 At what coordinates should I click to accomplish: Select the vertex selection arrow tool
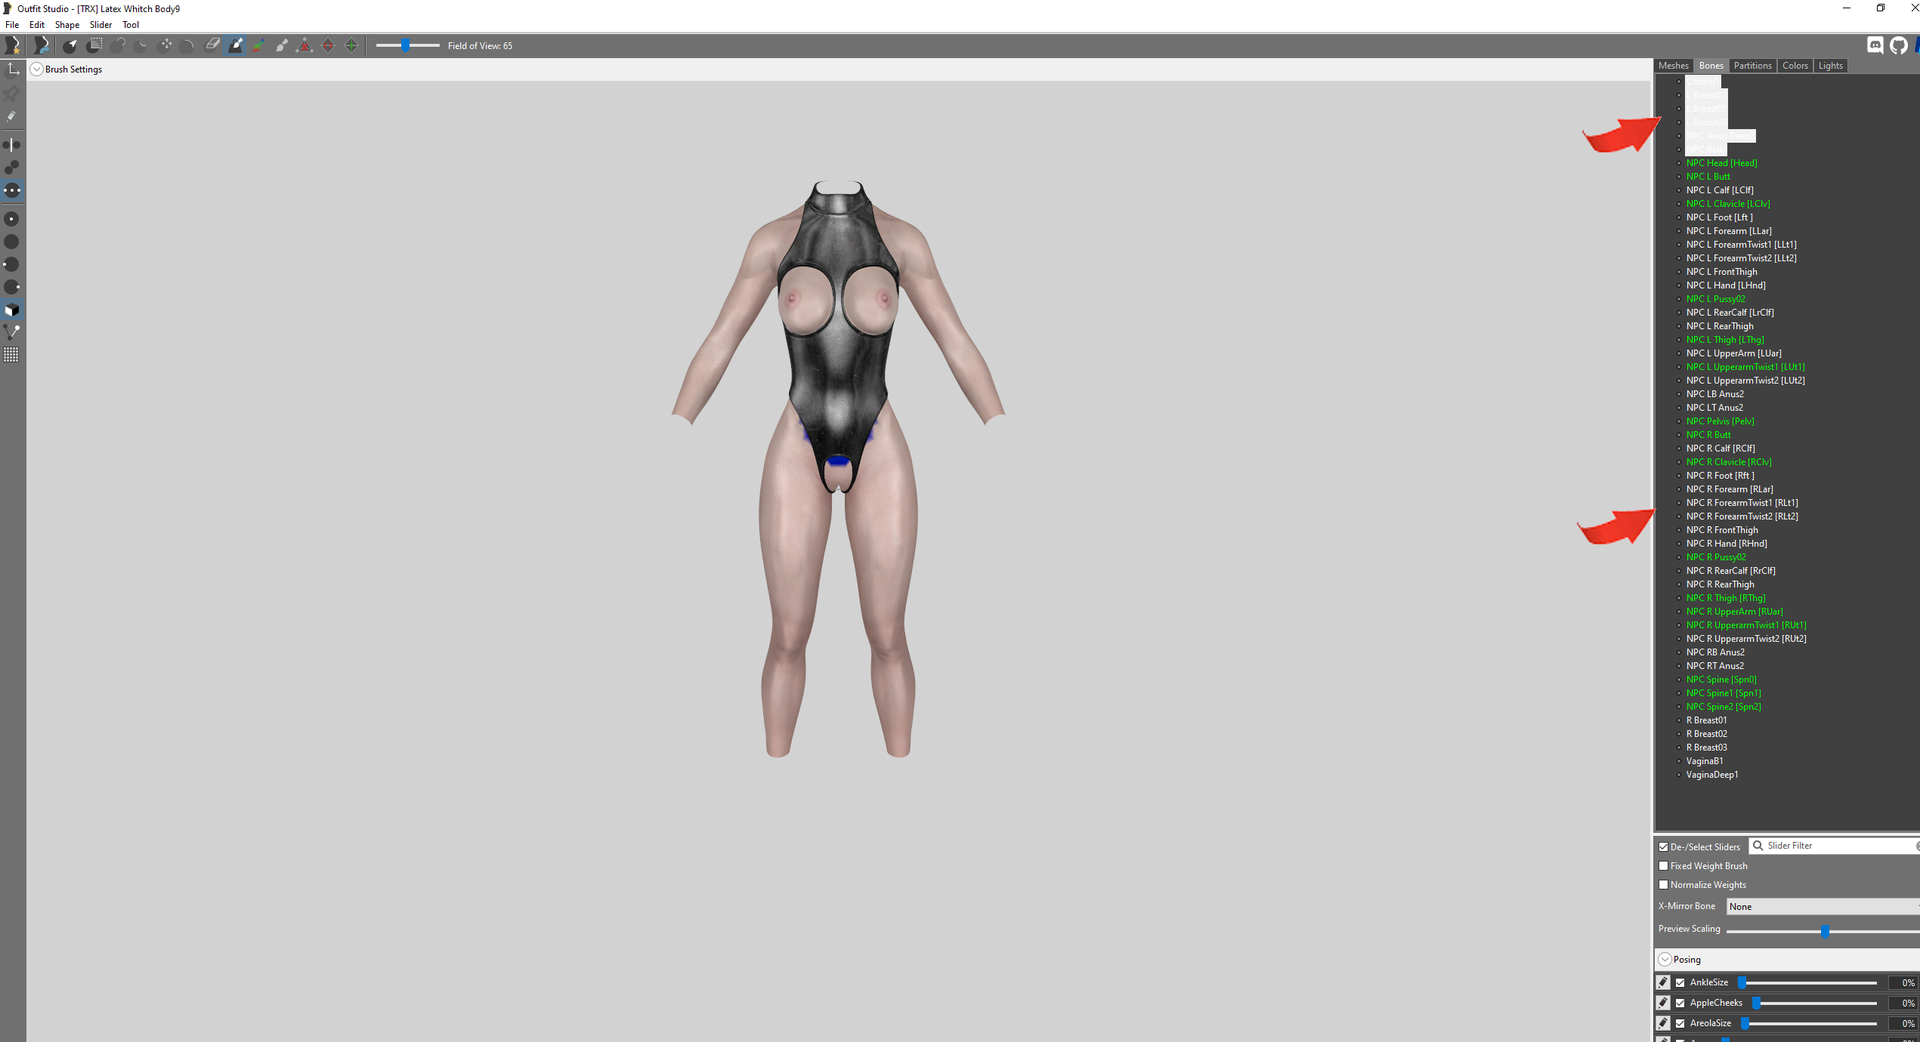[x=70, y=45]
